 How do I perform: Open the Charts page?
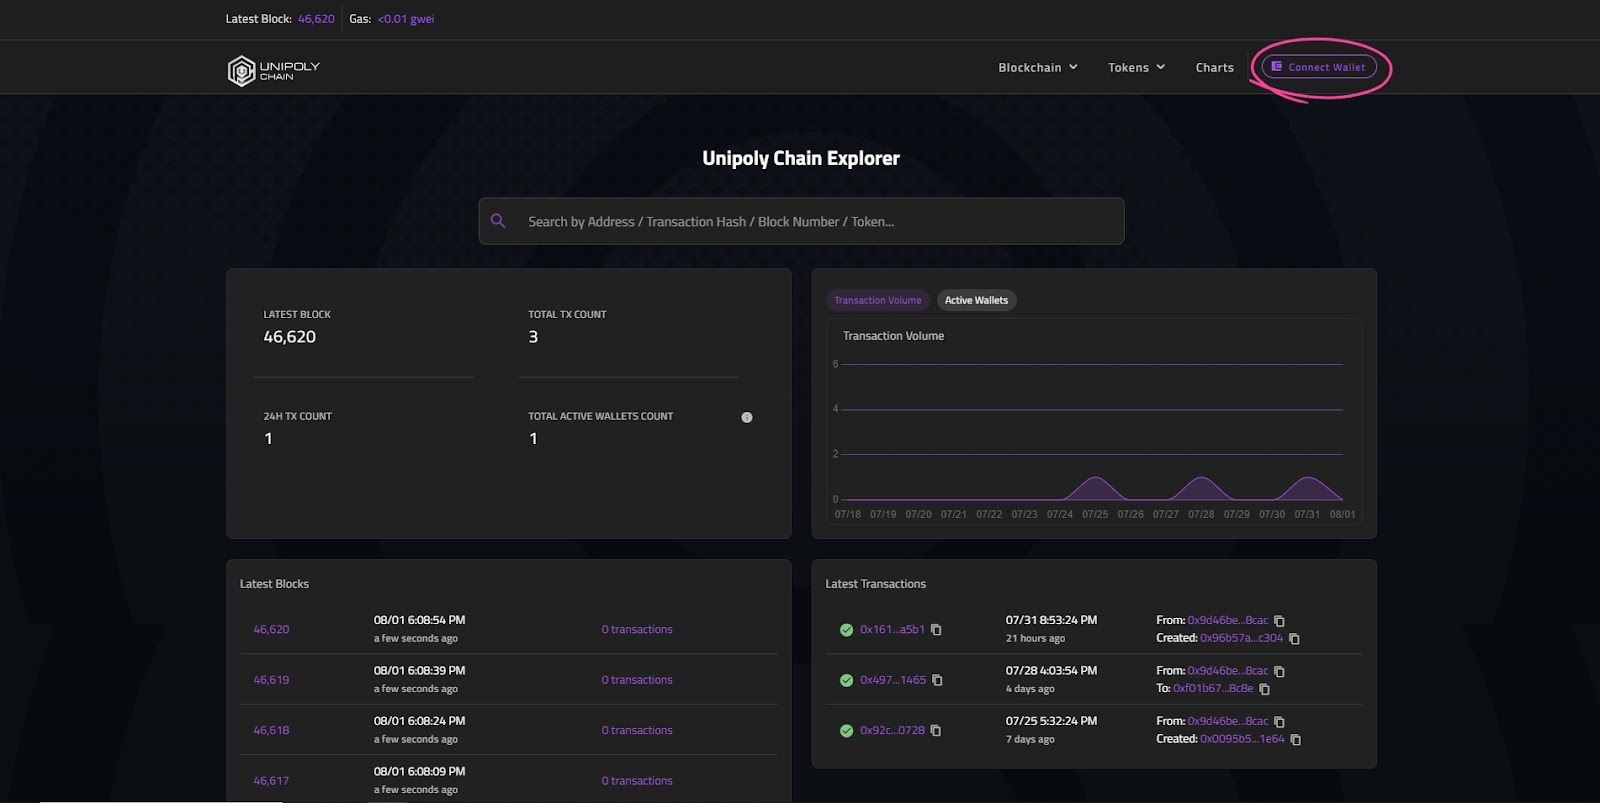pos(1214,67)
